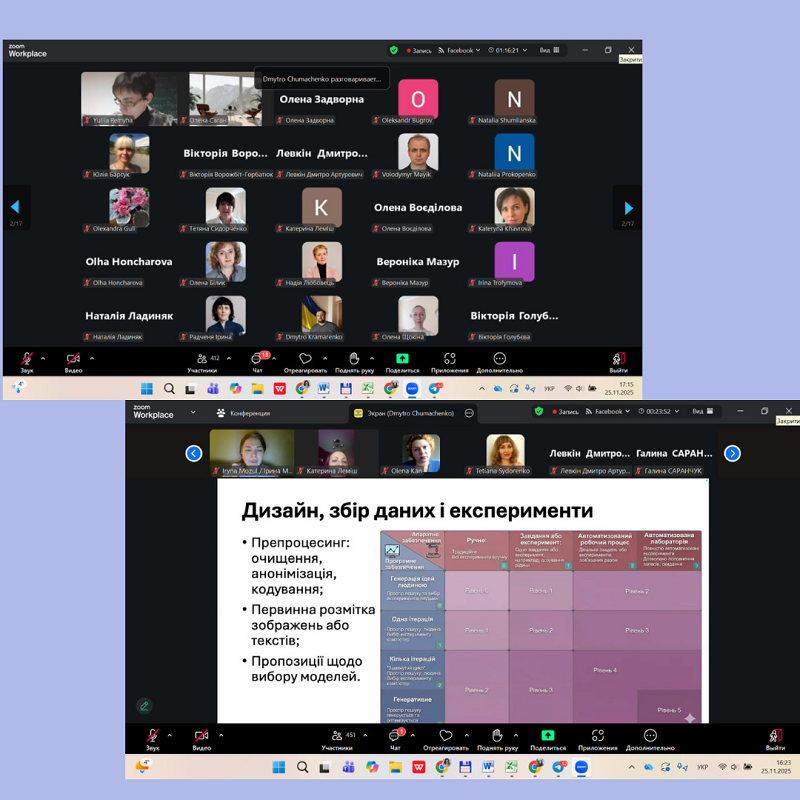Open chat with 13 unread messages
Viewport: 800px width, 800px height.
[258, 360]
